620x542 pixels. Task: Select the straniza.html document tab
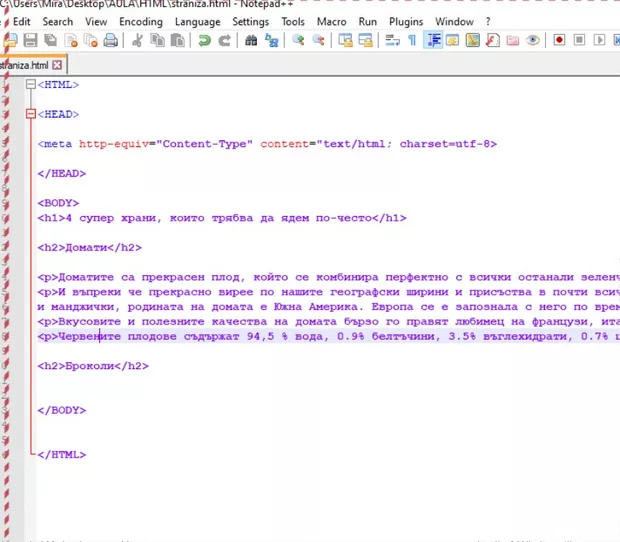(24, 64)
